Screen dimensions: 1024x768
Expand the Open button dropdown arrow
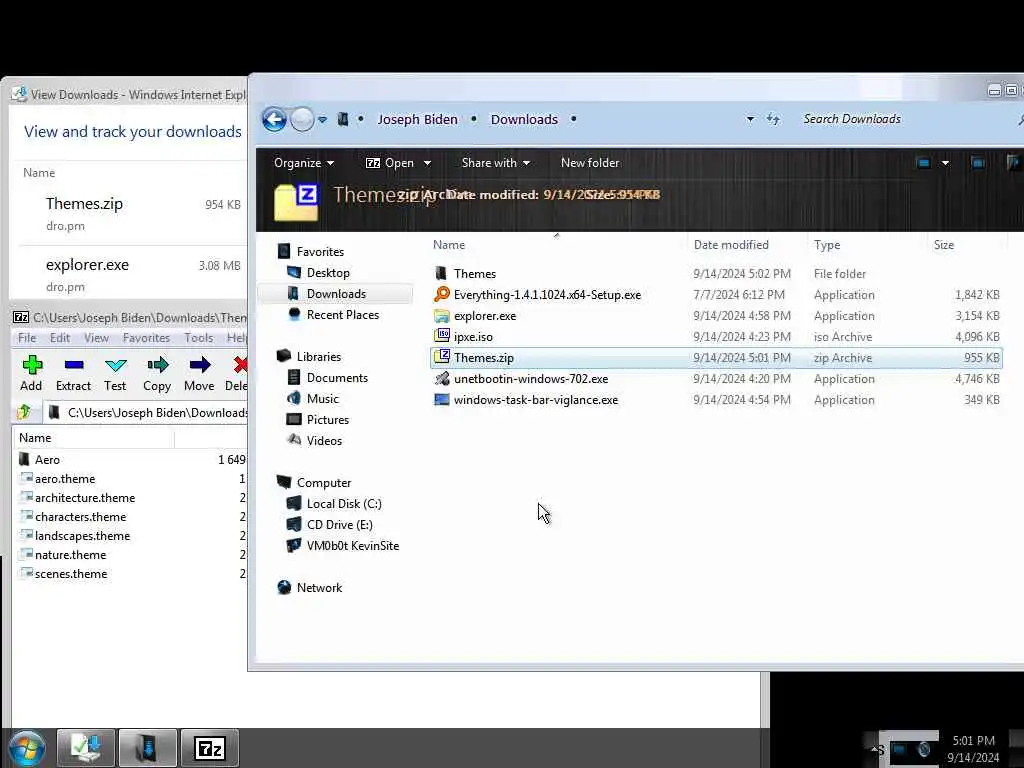427,163
